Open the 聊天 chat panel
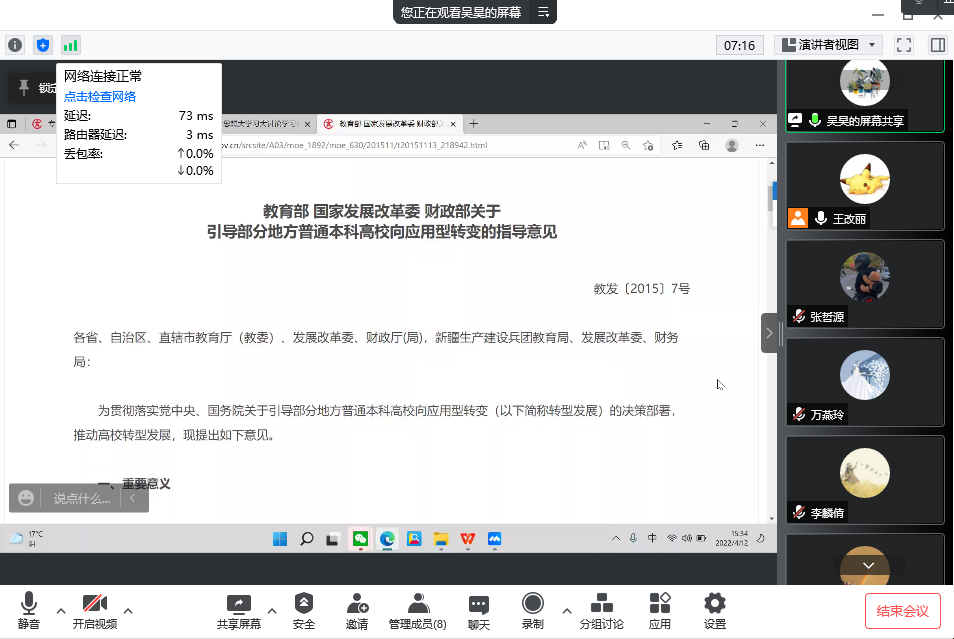This screenshot has width=954, height=639. [479, 610]
